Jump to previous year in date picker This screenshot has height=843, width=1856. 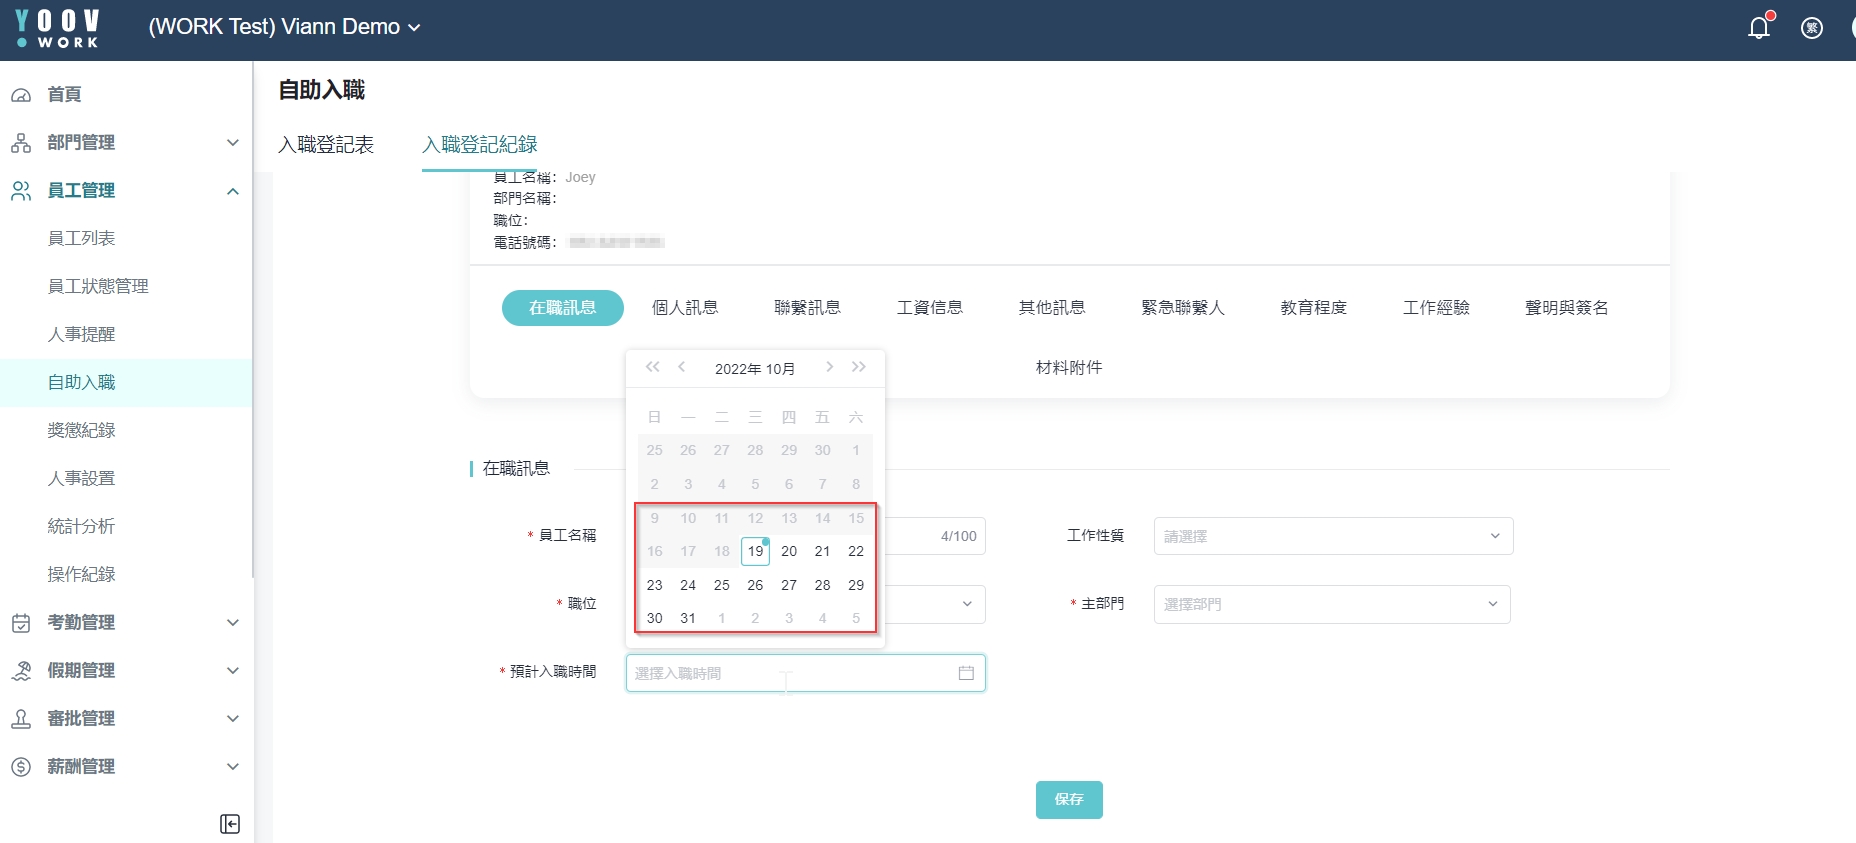coord(653,367)
